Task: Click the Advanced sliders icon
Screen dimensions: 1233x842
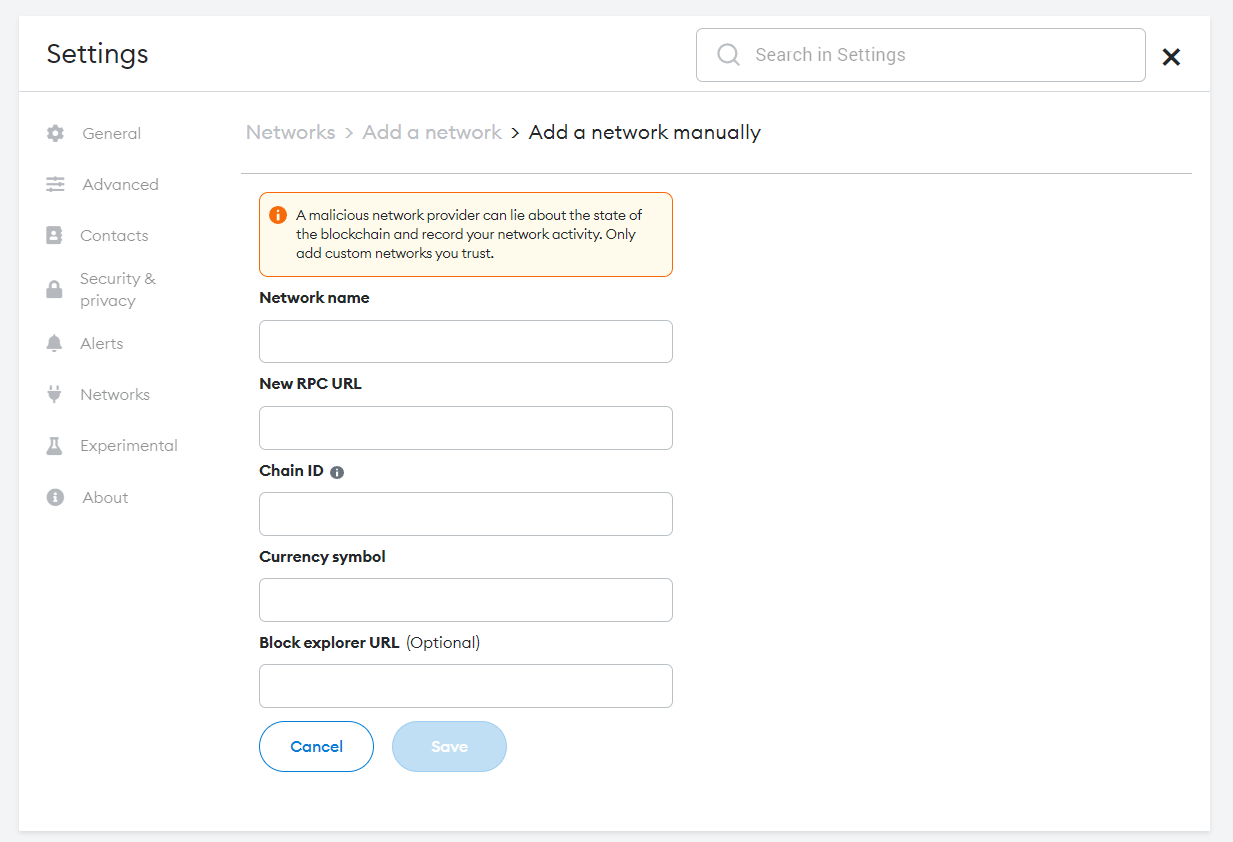Action: (55, 184)
